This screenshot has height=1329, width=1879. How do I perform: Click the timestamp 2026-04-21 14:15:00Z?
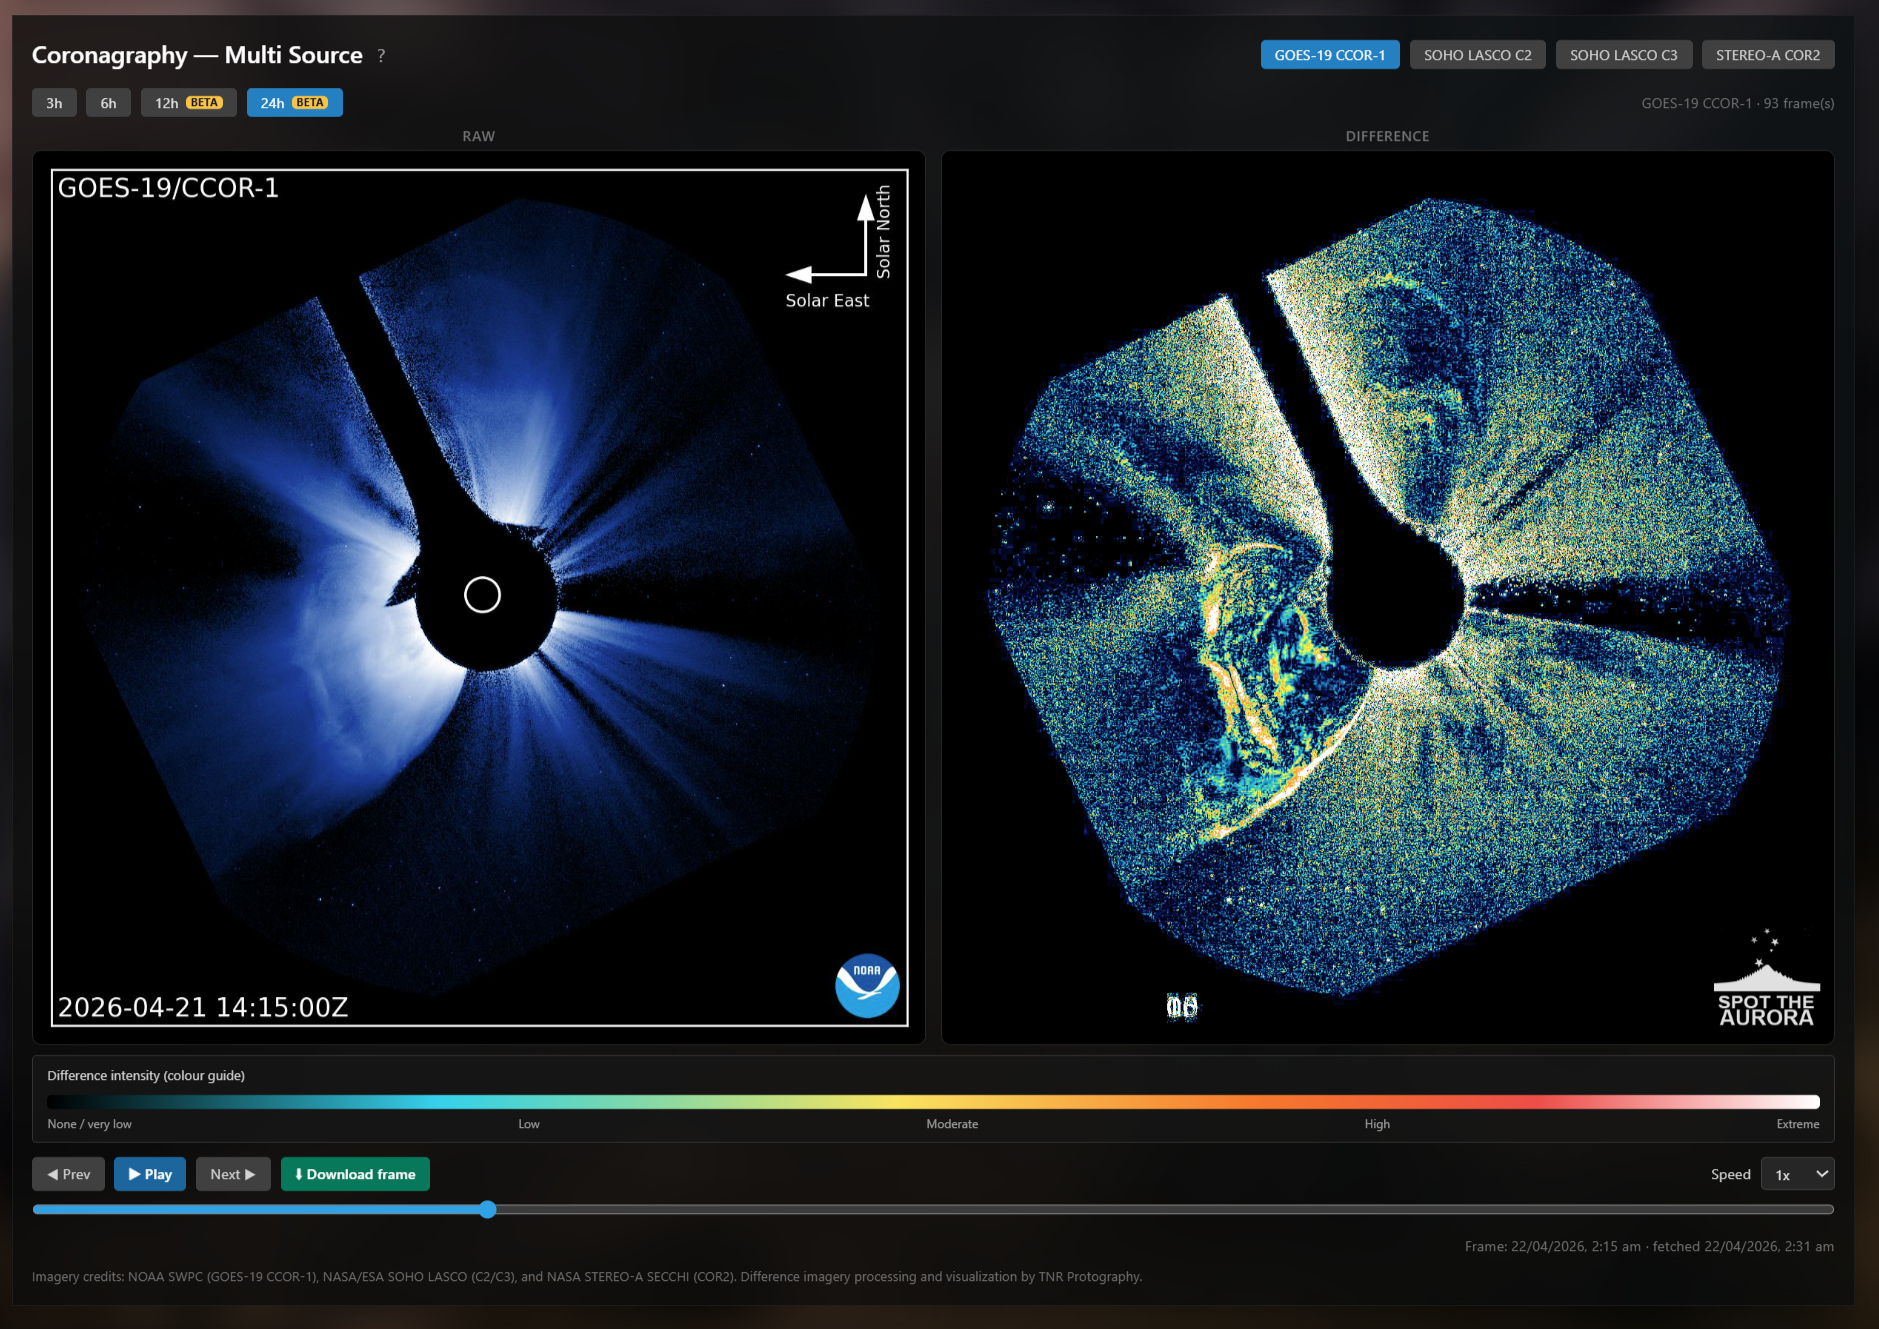click(203, 1007)
